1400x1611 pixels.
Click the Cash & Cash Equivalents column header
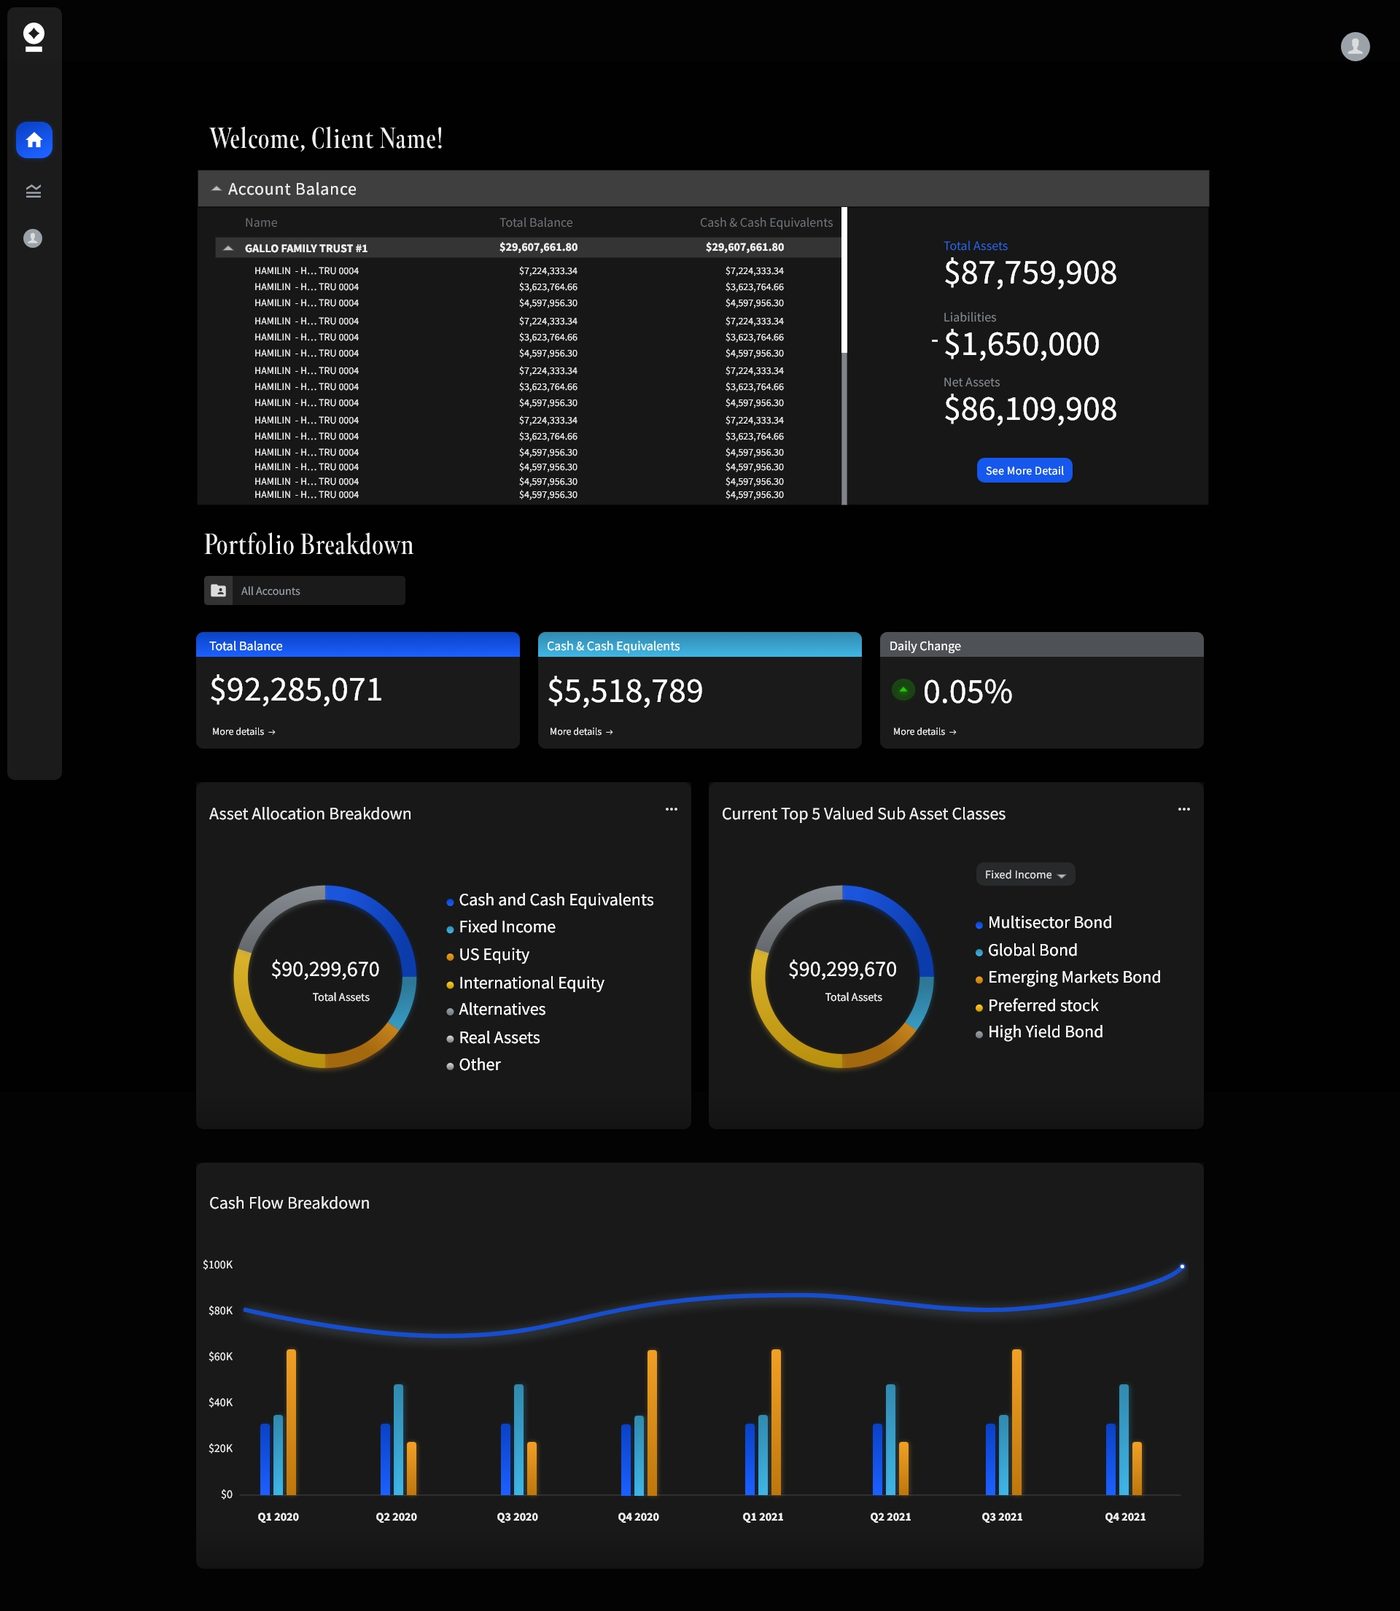pos(766,223)
